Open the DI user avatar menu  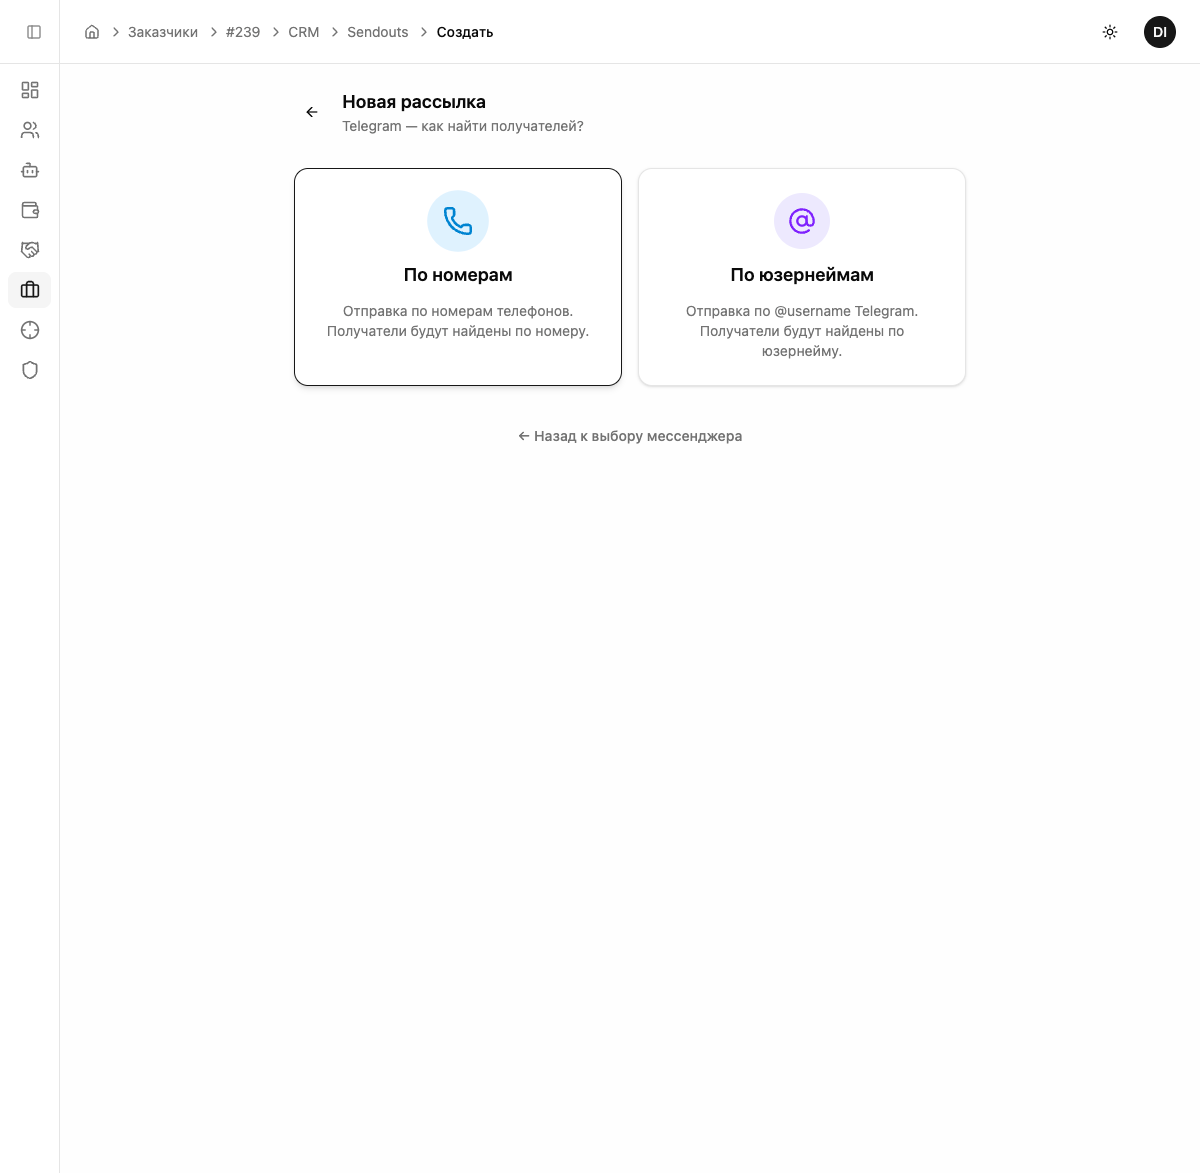[x=1160, y=32]
